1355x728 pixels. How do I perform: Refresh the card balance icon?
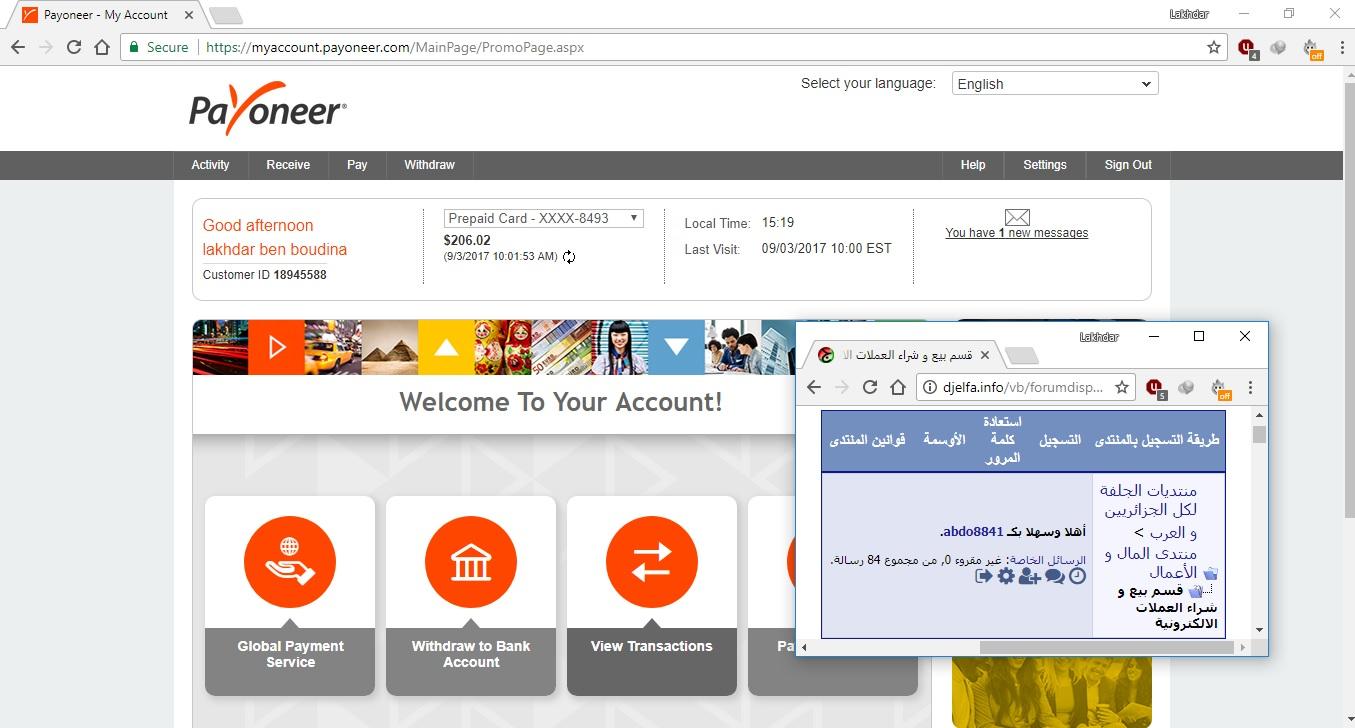[569, 257]
